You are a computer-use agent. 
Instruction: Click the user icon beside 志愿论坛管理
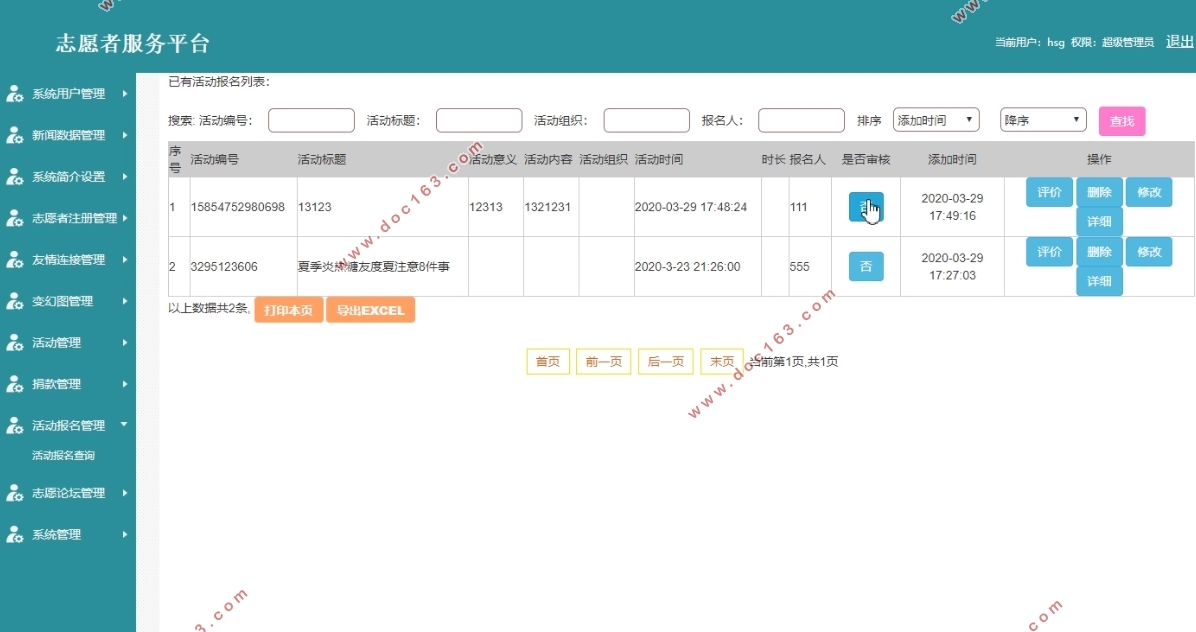pos(14,493)
